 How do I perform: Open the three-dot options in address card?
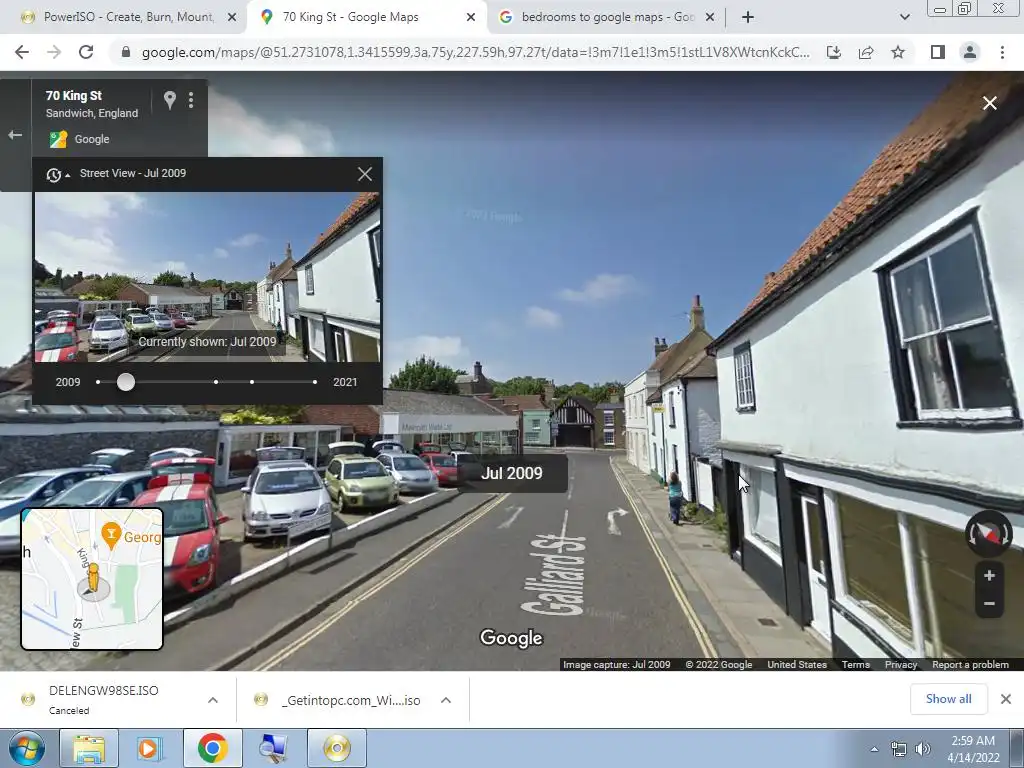tap(191, 100)
